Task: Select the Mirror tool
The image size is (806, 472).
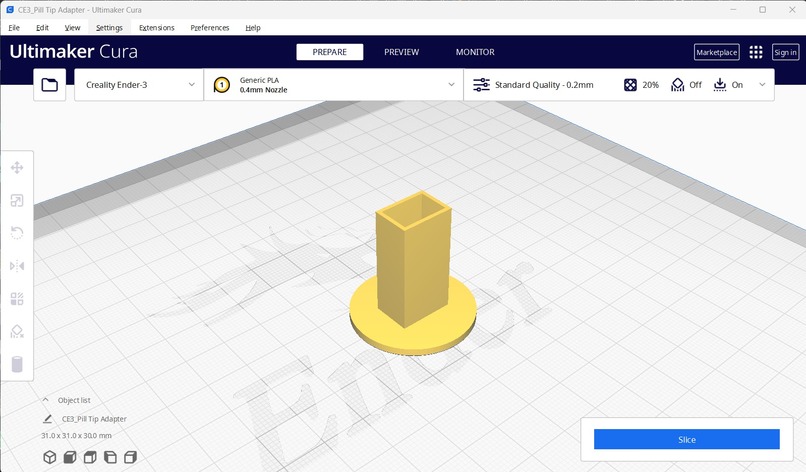Action: pyautogui.click(x=17, y=266)
